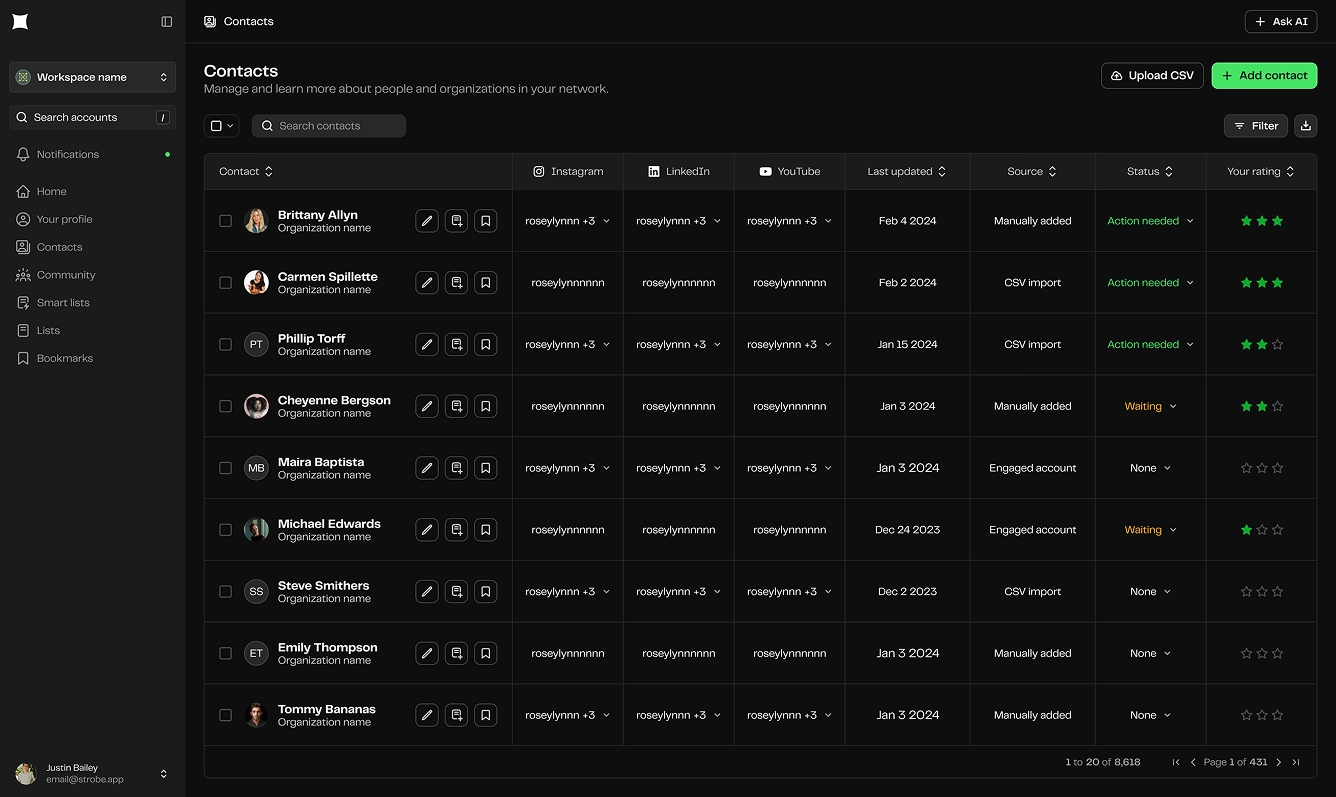Click the edit pencil icon for Brittany Allyn
This screenshot has width=1336, height=797.
point(427,221)
